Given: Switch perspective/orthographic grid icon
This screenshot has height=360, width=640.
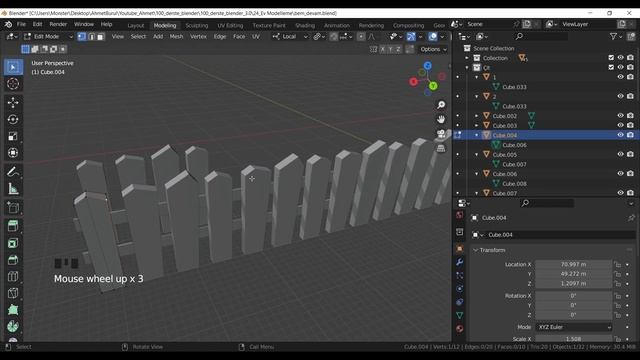Looking at the screenshot, I should (x=441, y=148).
